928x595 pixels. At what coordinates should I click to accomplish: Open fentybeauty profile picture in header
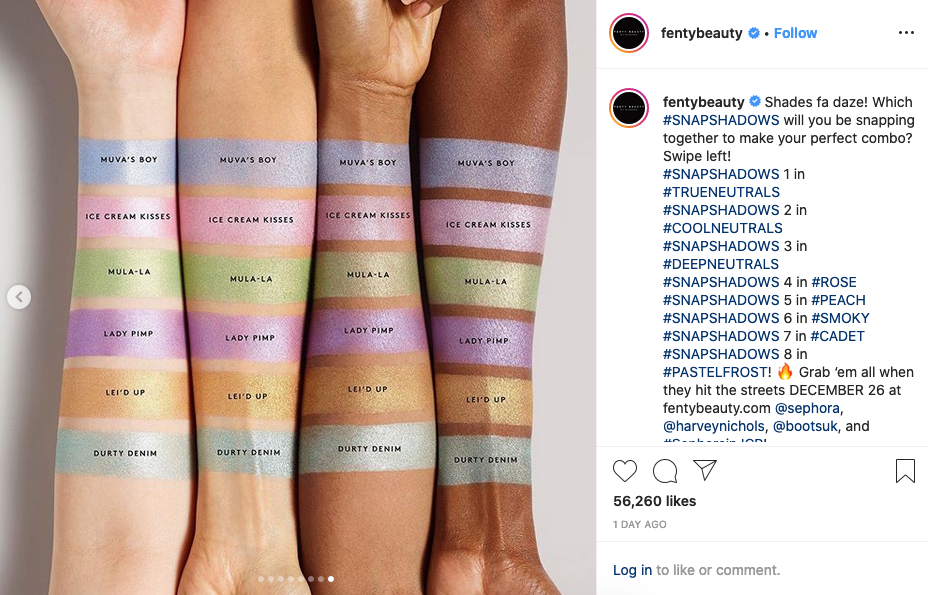tap(629, 33)
